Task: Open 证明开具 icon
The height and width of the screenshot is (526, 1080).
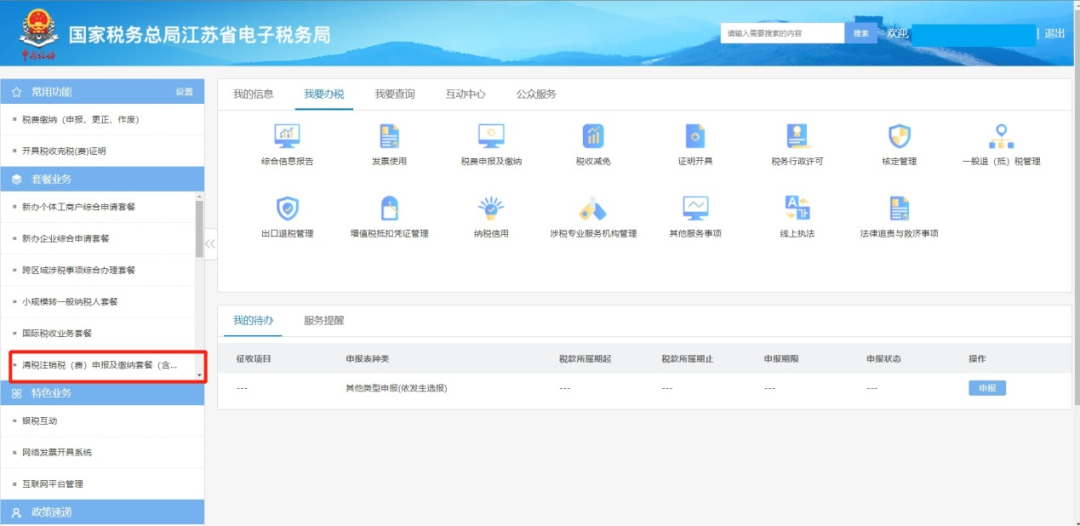Action: 695,136
